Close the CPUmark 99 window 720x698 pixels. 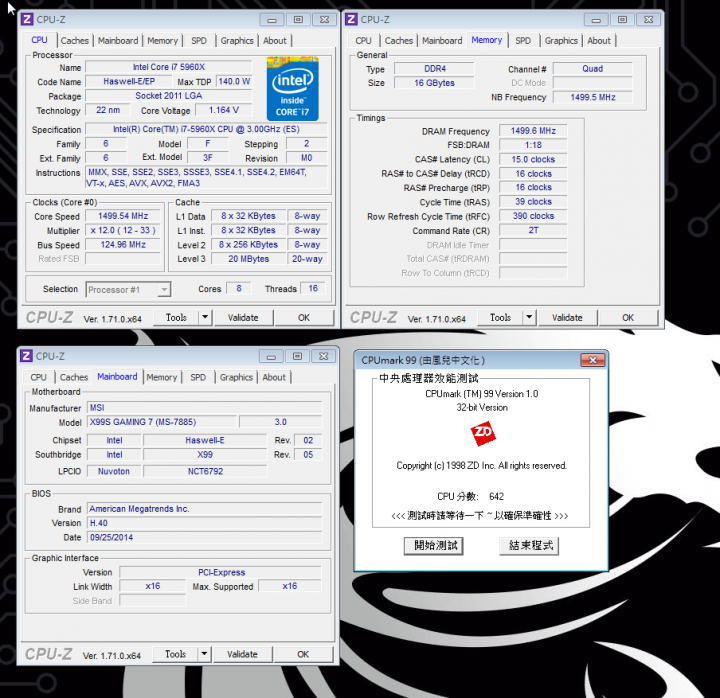click(x=593, y=360)
